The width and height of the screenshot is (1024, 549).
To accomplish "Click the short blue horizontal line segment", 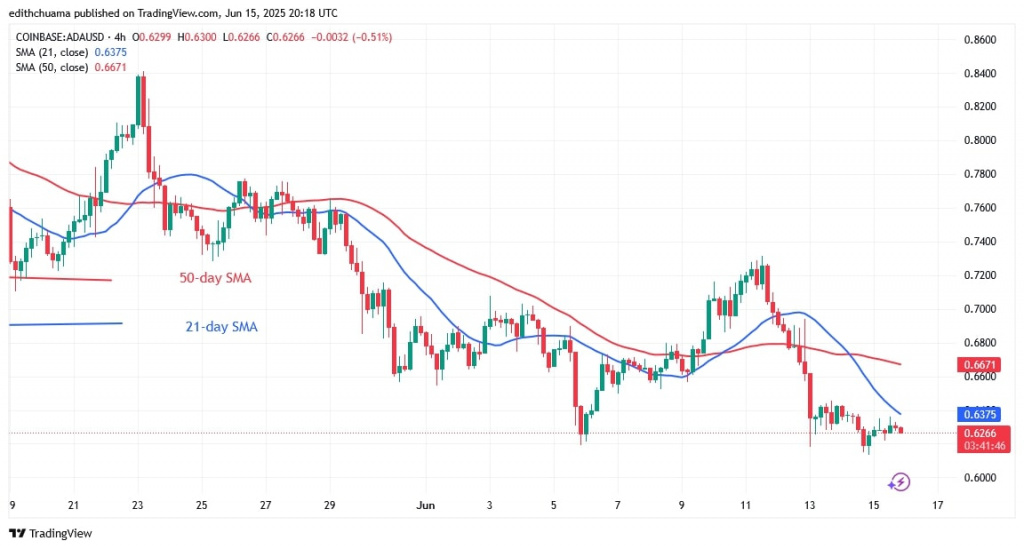I will pyautogui.click(x=65, y=323).
